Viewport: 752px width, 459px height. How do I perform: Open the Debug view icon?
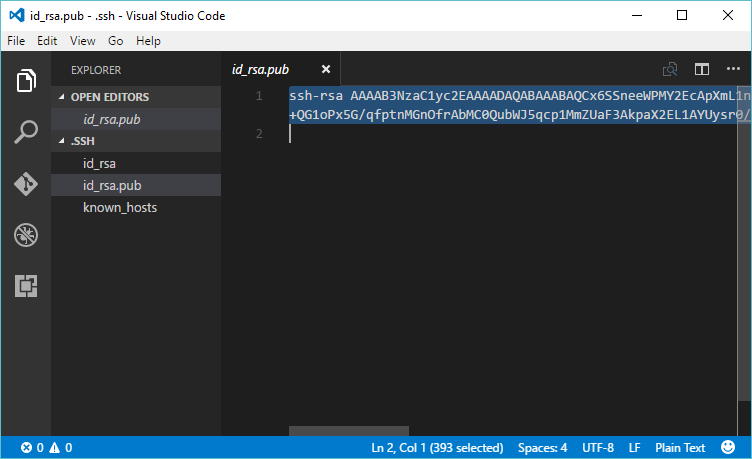coord(26,235)
